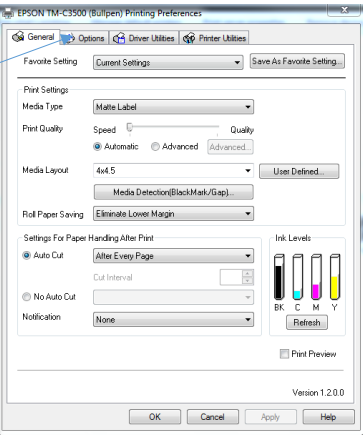Click Media Detection(BlackMark/Gap)... button
The width and height of the screenshot is (363, 442).
coord(174,192)
